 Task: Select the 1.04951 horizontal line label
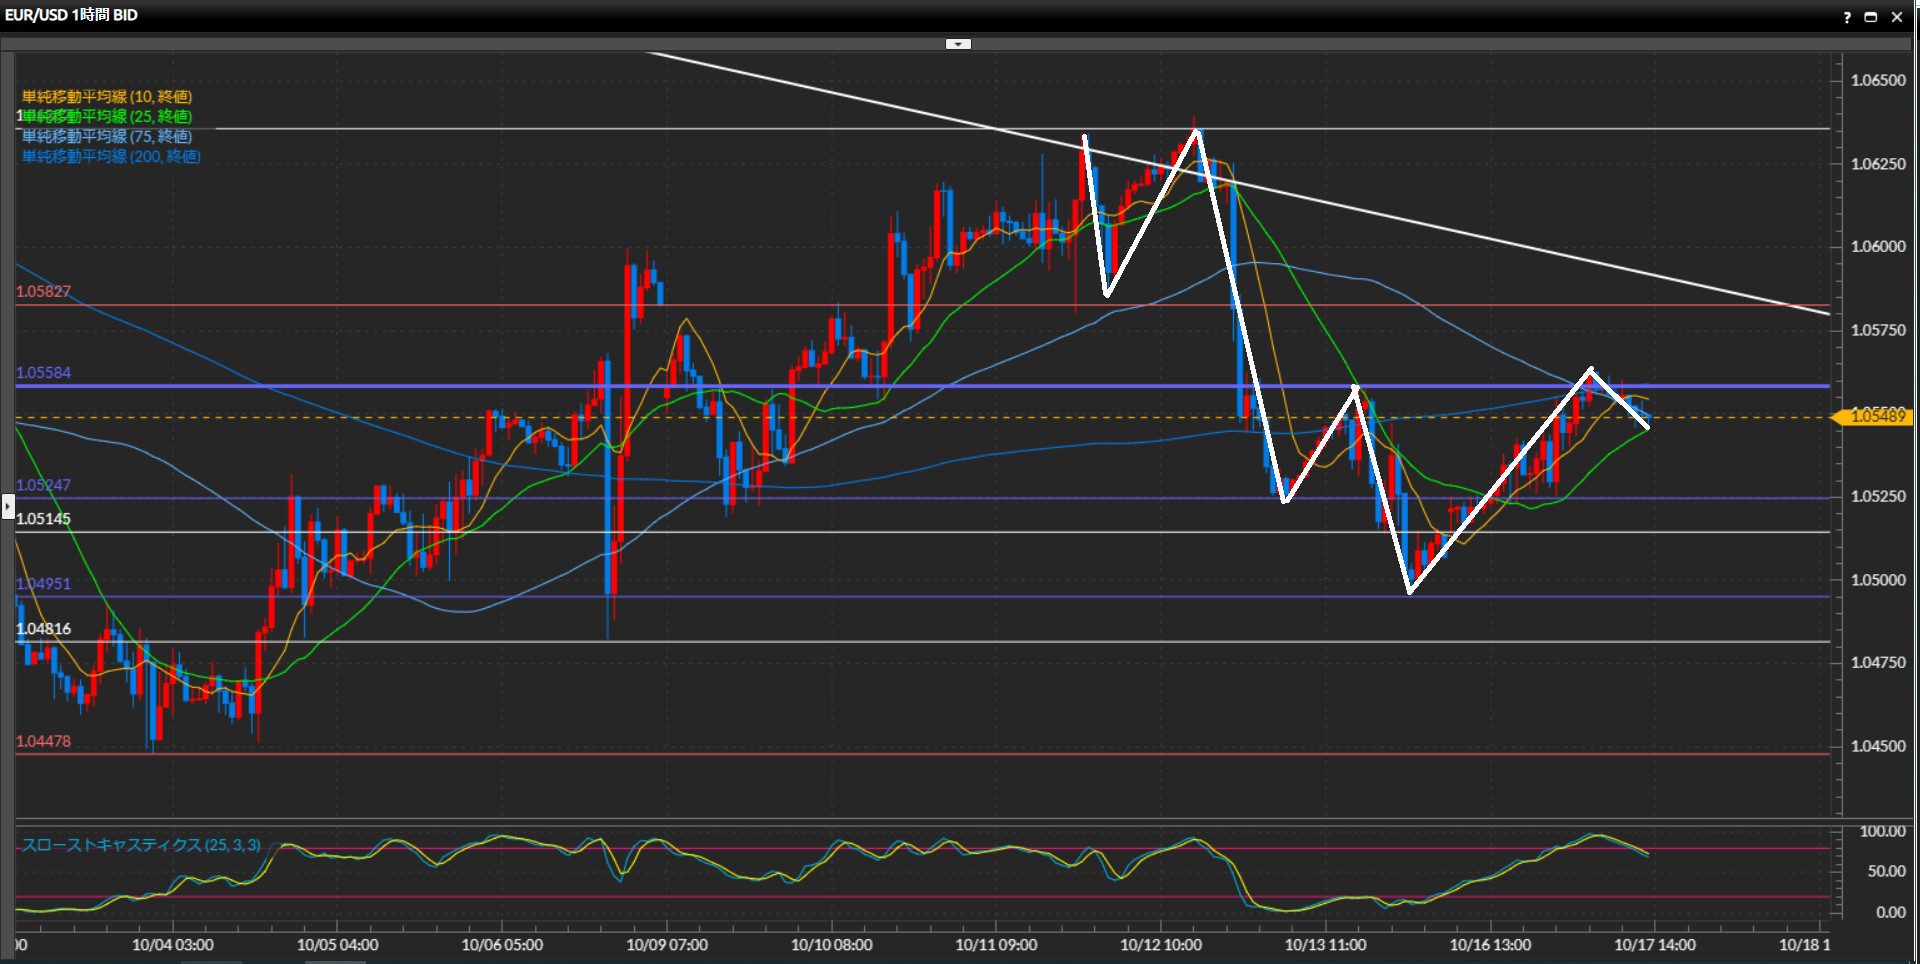point(44,584)
